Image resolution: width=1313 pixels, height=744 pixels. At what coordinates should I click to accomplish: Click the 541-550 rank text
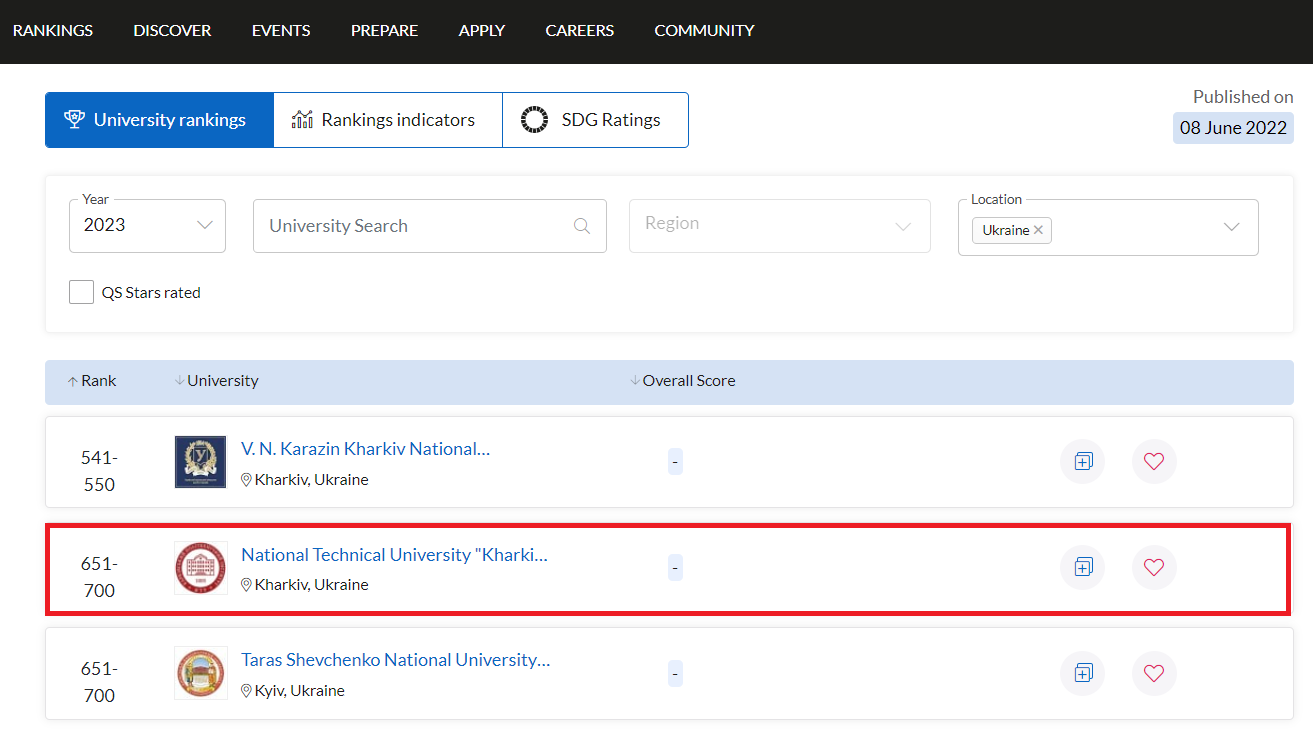pyautogui.click(x=99, y=471)
